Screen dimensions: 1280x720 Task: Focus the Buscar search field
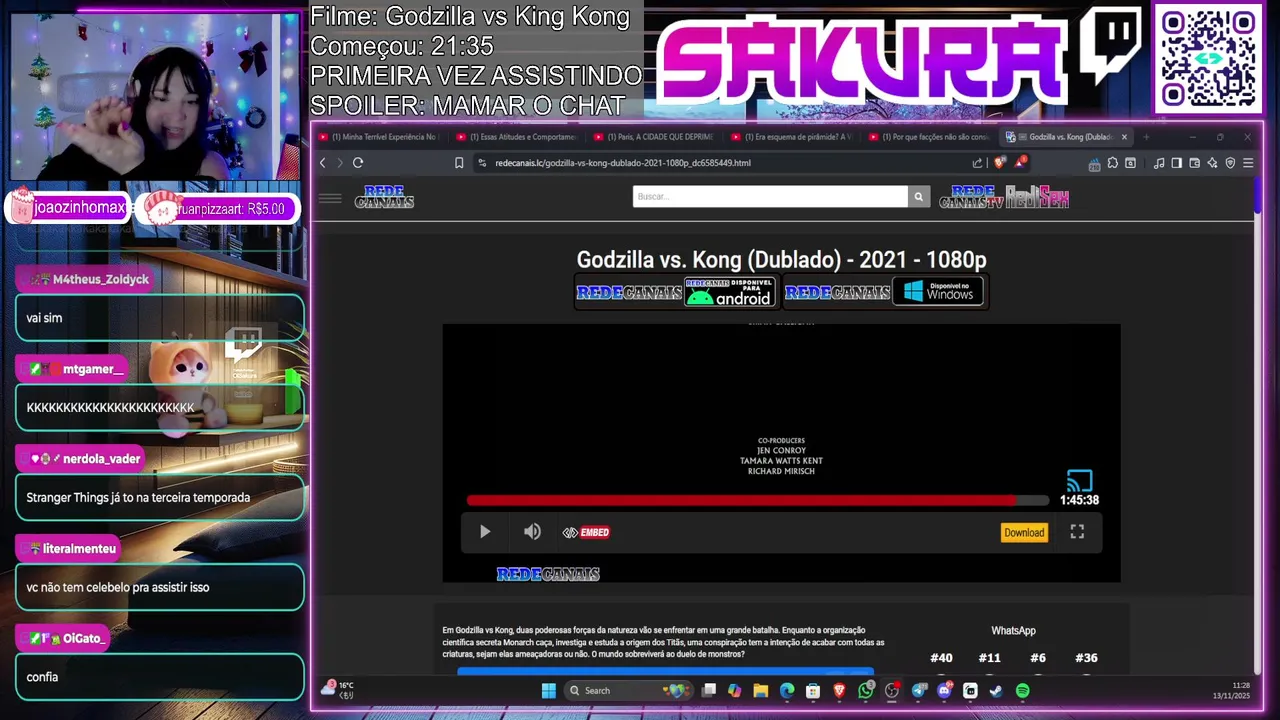[x=770, y=196]
